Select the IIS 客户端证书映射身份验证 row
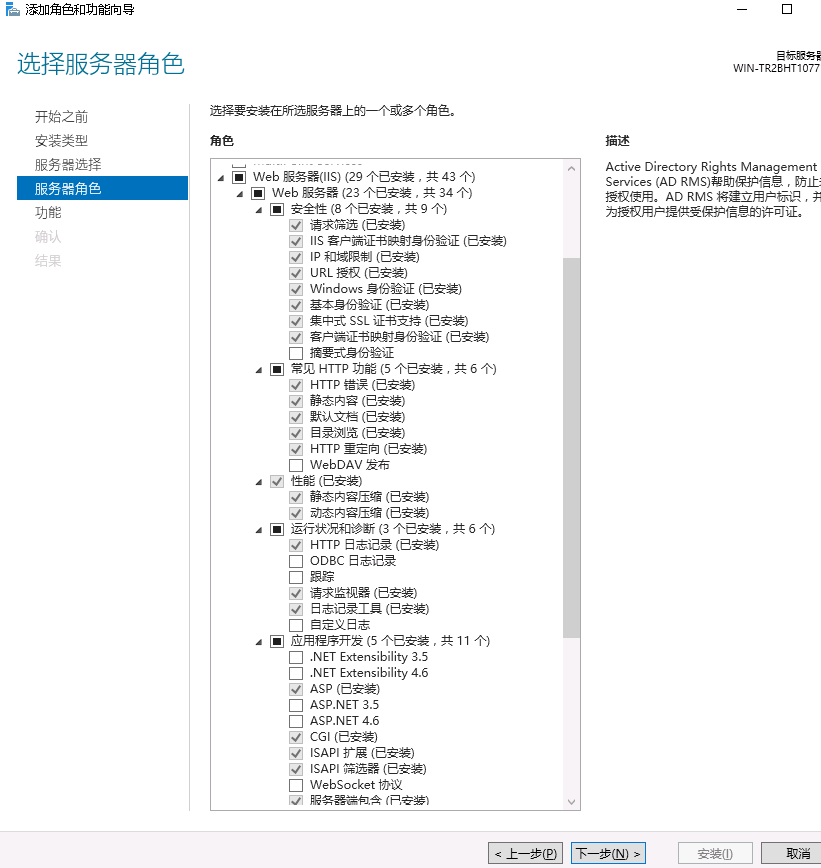The height and width of the screenshot is (868, 821). tap(408, 241)
